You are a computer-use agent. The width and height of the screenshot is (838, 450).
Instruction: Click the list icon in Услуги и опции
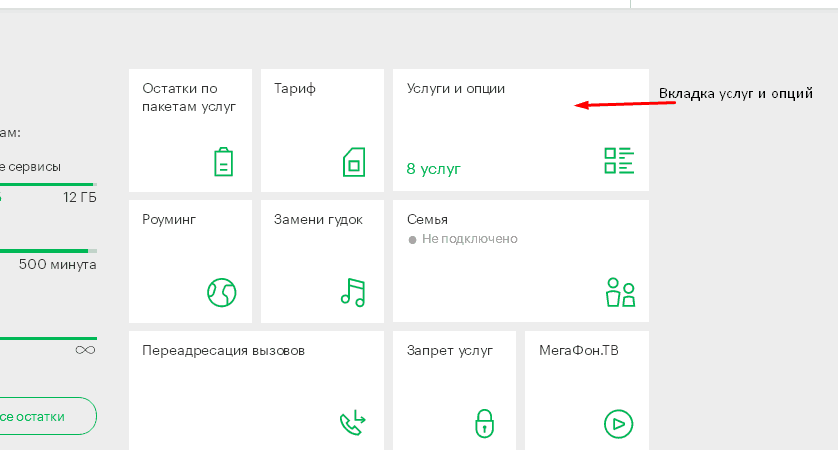pos(619,161)
